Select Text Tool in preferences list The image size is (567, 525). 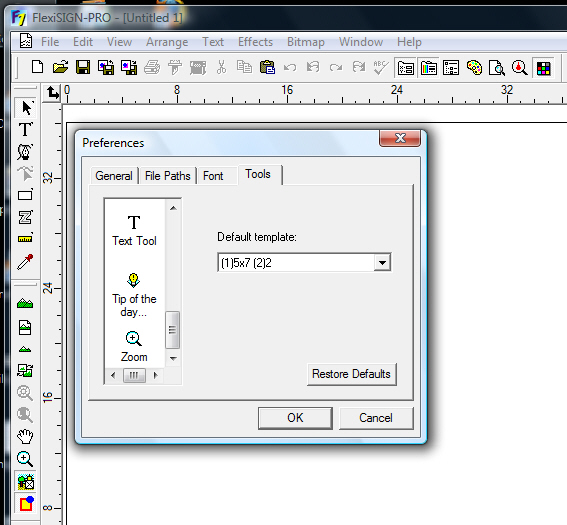(x=134, y=231)
